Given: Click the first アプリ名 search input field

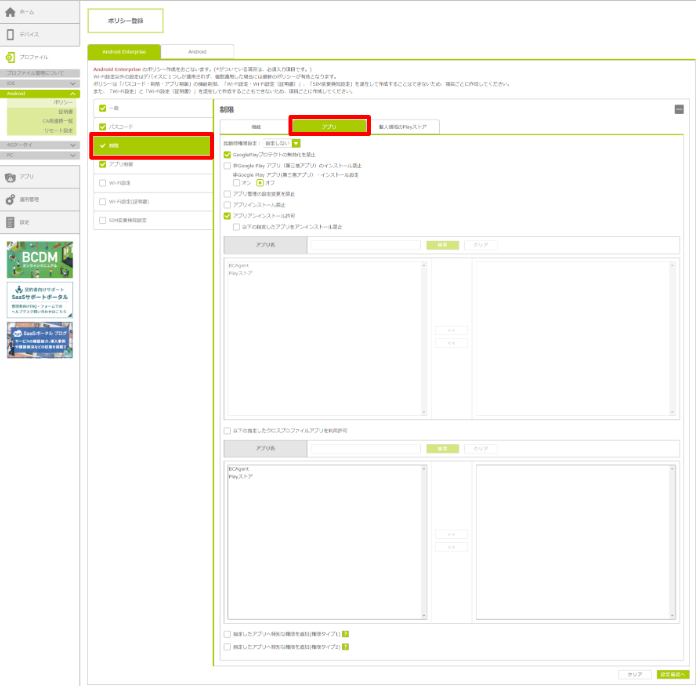Looking at the screenshot, I should point(364,244).
